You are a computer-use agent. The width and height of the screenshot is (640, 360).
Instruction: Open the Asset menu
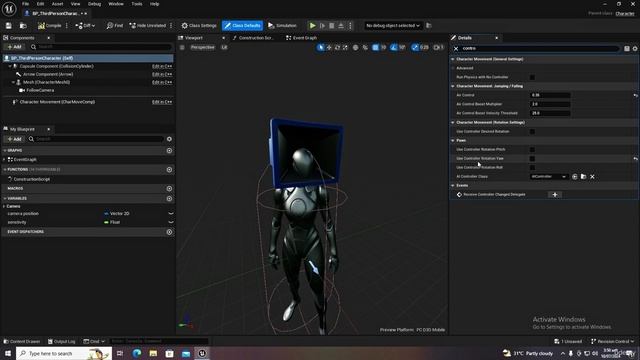pos(58,4)
